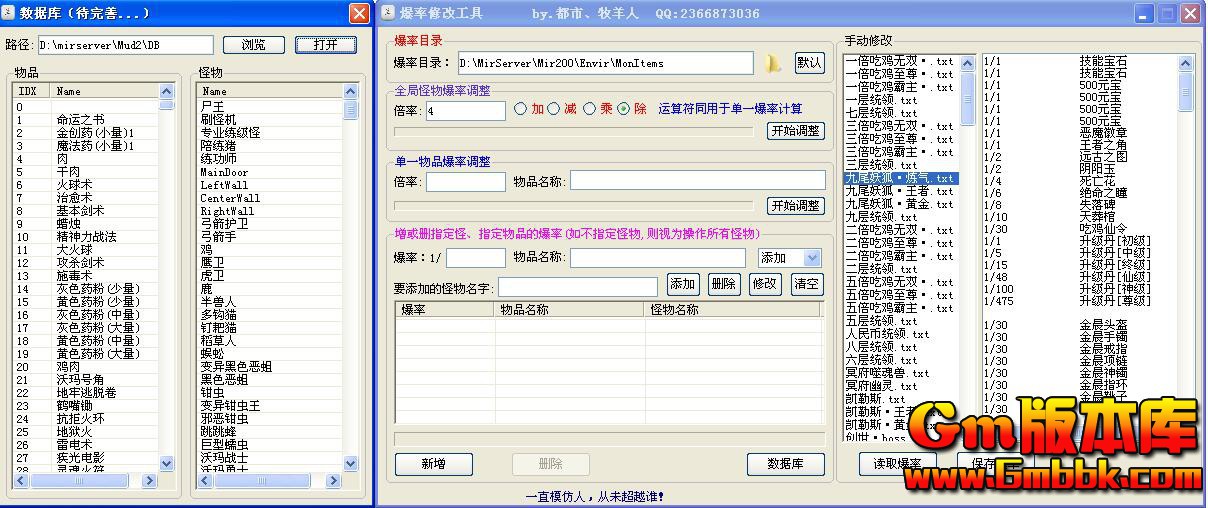Viewport: 1208px width, 508px height.
Task: Open the 添加 dropdown list
Action: pos(812,258)
